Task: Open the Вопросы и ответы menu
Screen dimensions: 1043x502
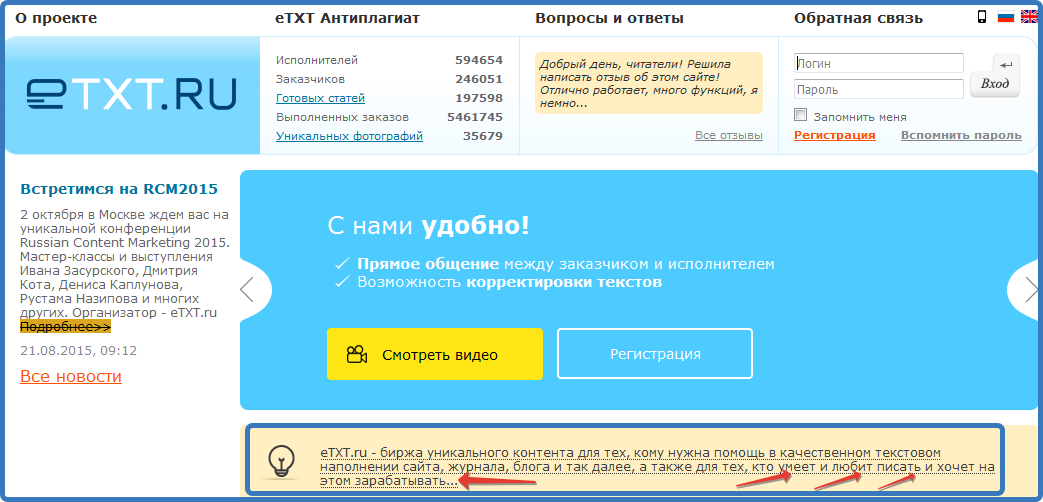Action: (x=609, y=18)
